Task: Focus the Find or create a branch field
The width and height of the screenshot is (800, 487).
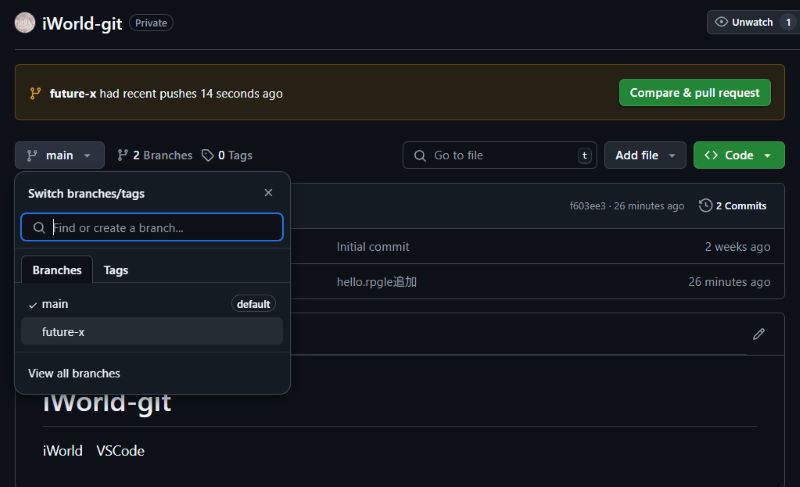Action: [152, 227]
